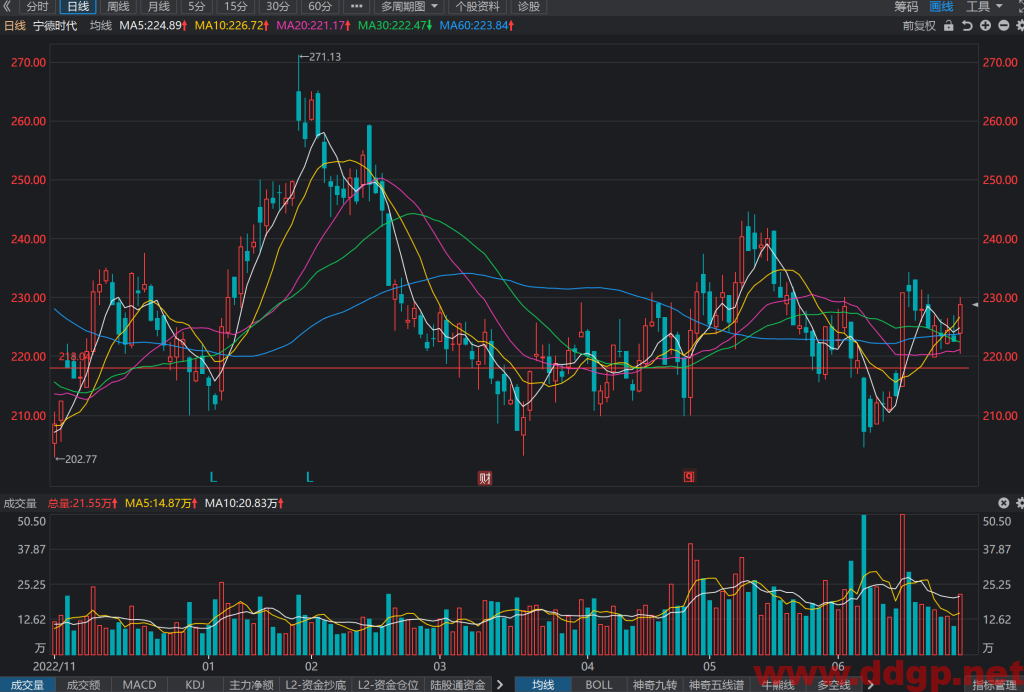Select KDJ indicator tab
Screen dimensions: 1024x692
pos(195,685)
